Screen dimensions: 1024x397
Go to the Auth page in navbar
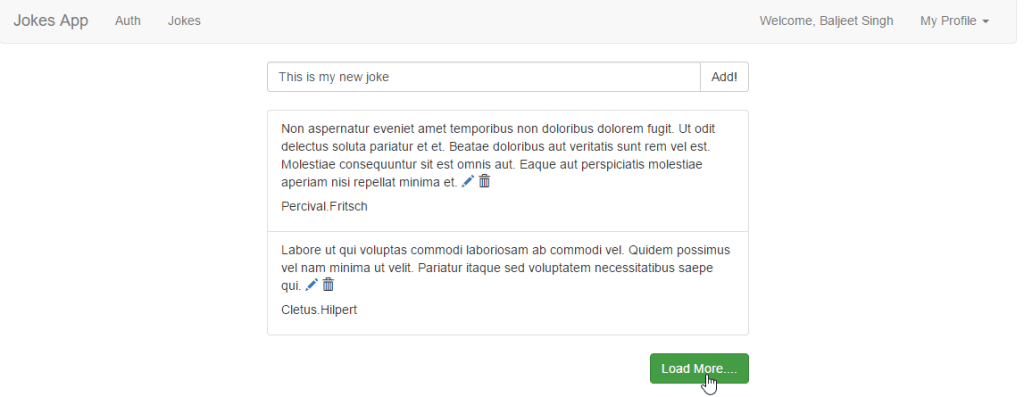coord(128,21)
